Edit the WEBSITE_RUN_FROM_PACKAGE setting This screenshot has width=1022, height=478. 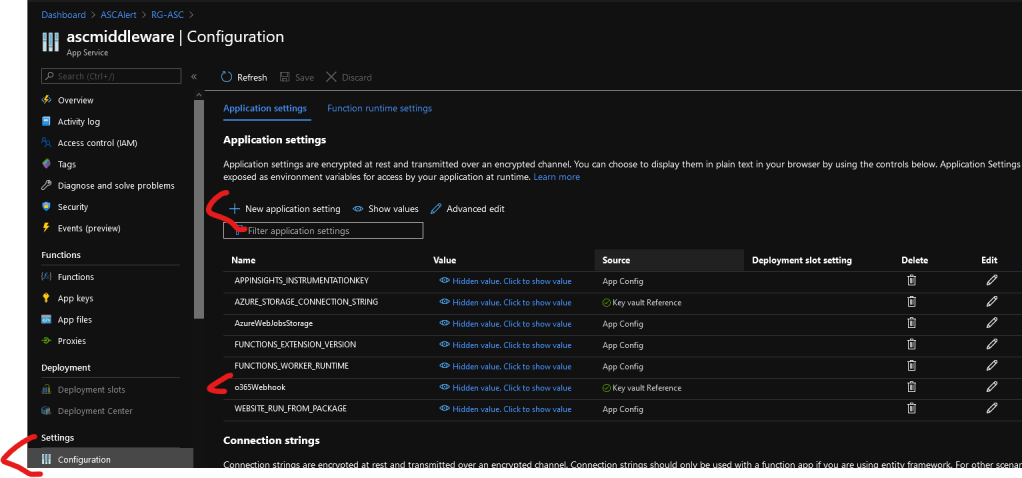click(x=991, y=408)
